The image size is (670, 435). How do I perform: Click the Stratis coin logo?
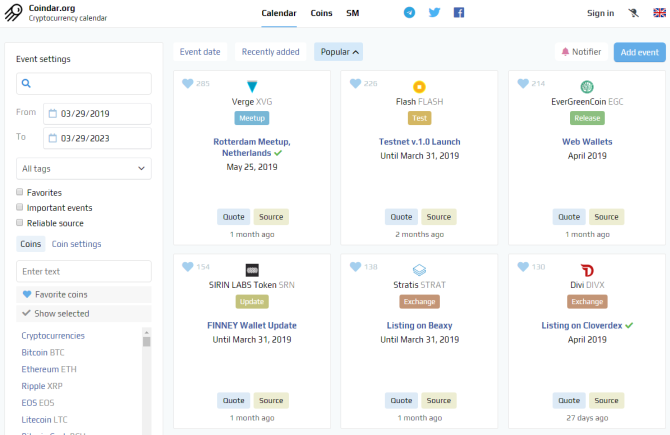coord(419,270)
